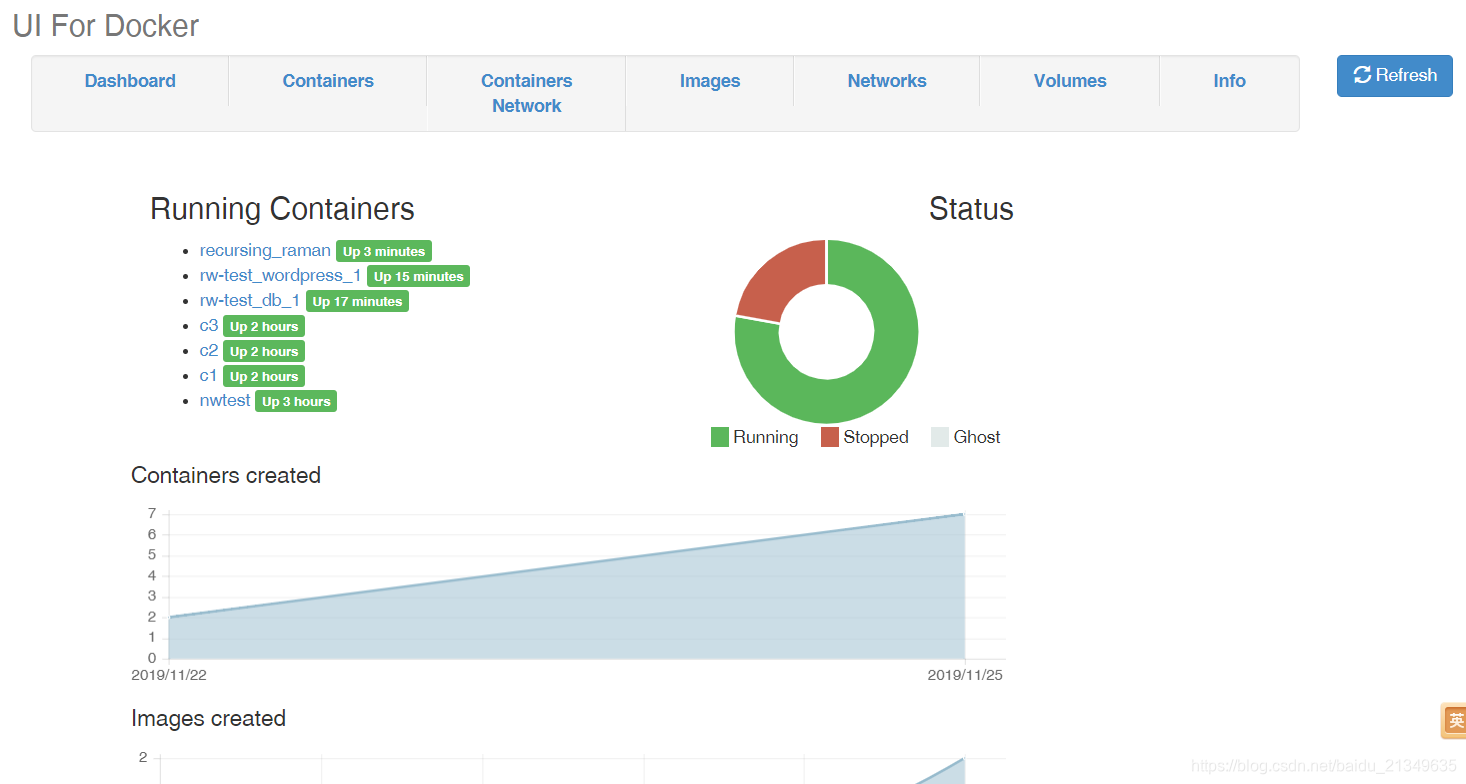Click the Containers created heading
Screen dimensions: 1466x784
click(226, 475)
